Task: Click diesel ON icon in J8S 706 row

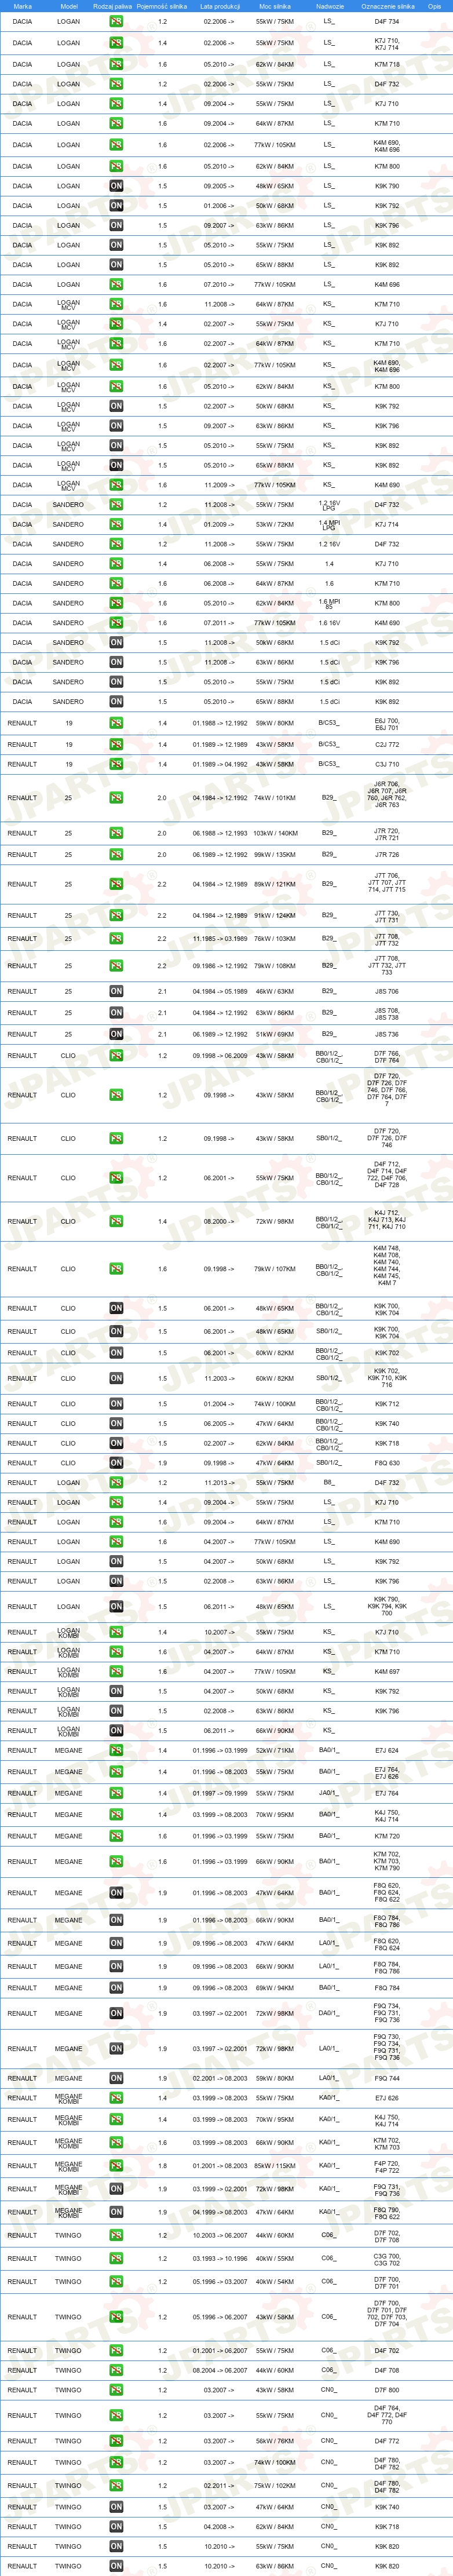Action: click(116, 991)
